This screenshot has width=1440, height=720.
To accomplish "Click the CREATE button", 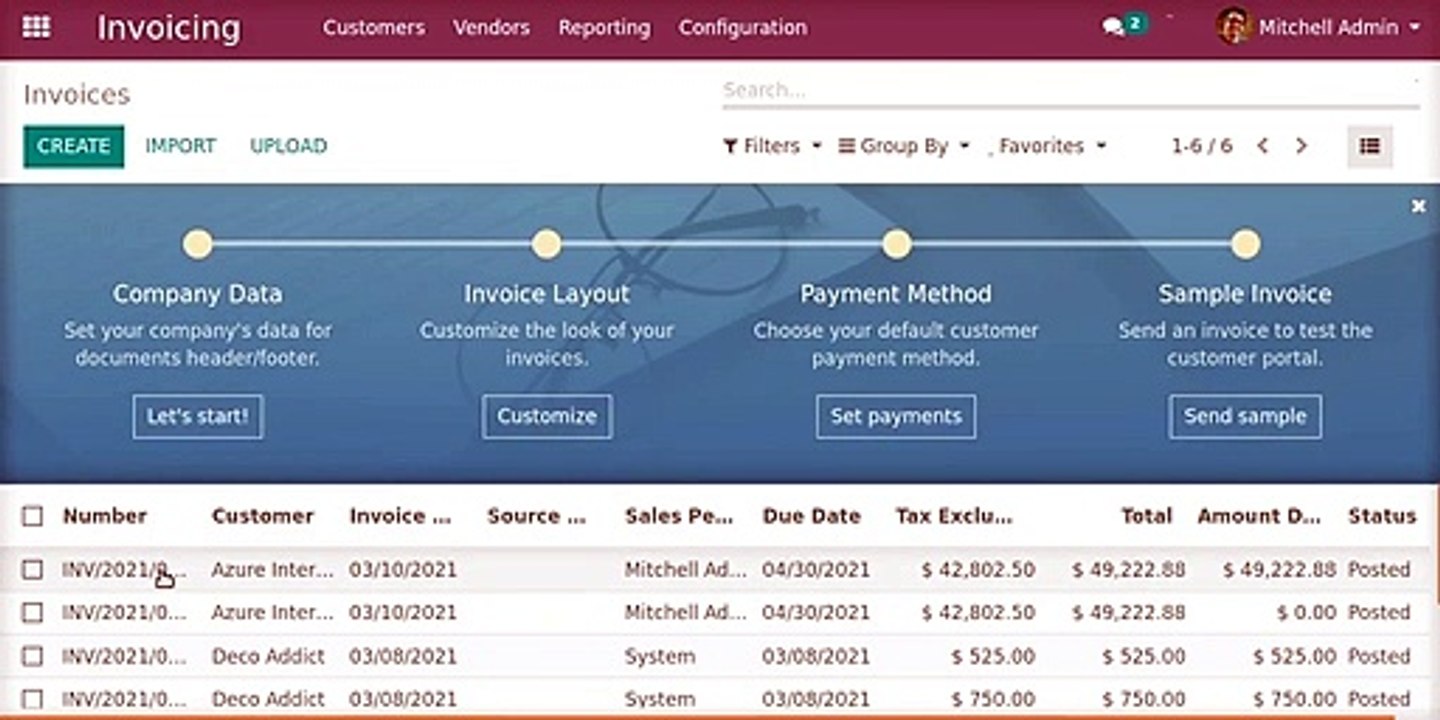I will point(74,146).
